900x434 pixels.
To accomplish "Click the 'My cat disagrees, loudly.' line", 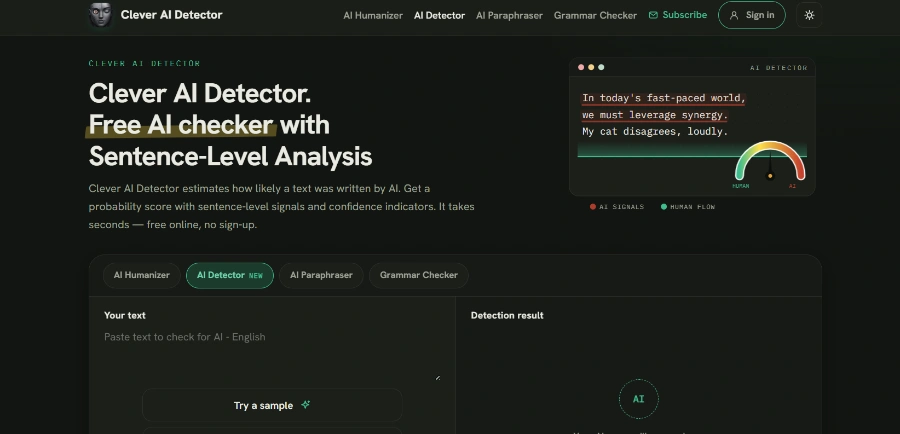I will [x=655, y=131].
